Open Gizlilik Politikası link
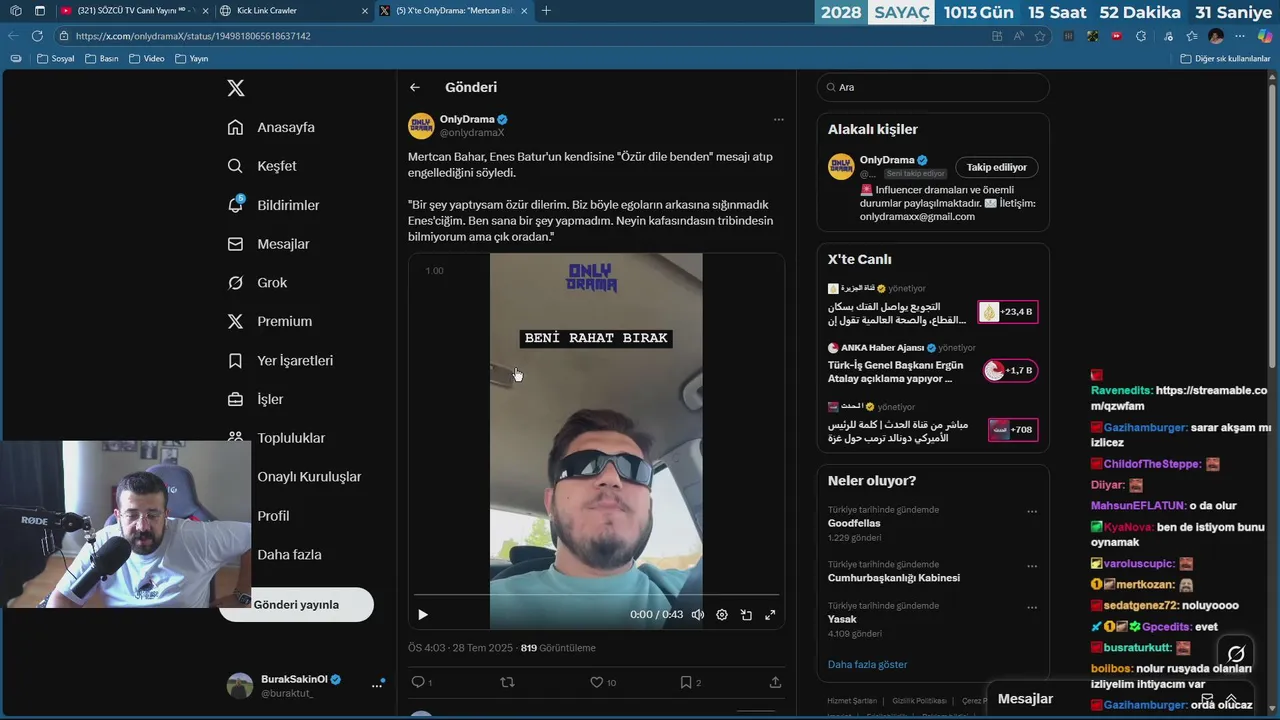 919,701
